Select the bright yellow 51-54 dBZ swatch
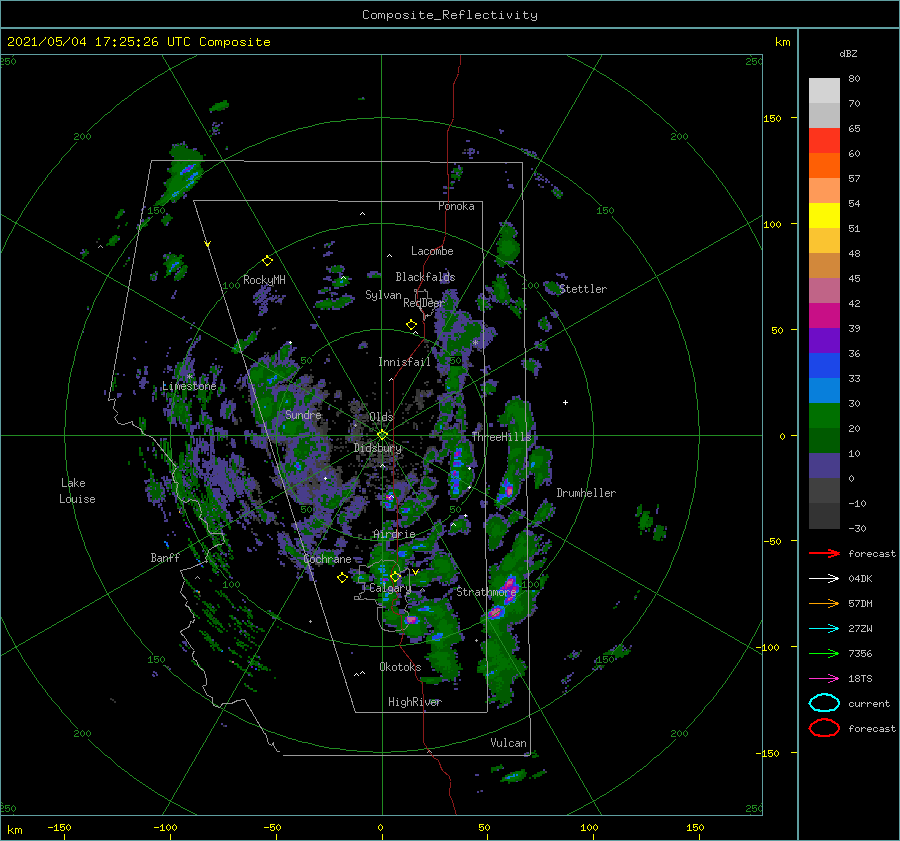Screen dimensions: 900x841 click(x=824, y=216)
